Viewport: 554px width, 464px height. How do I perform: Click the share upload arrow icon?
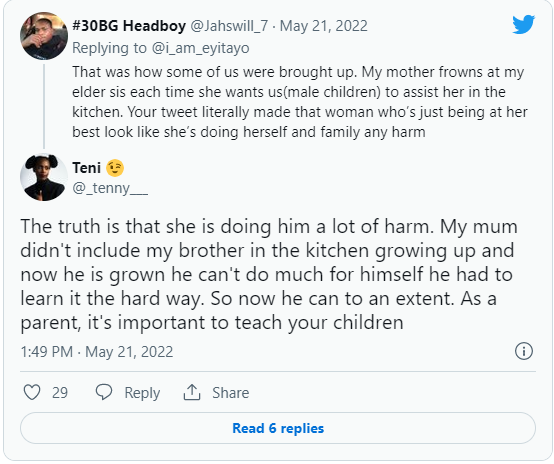click(x=192, y=392)
